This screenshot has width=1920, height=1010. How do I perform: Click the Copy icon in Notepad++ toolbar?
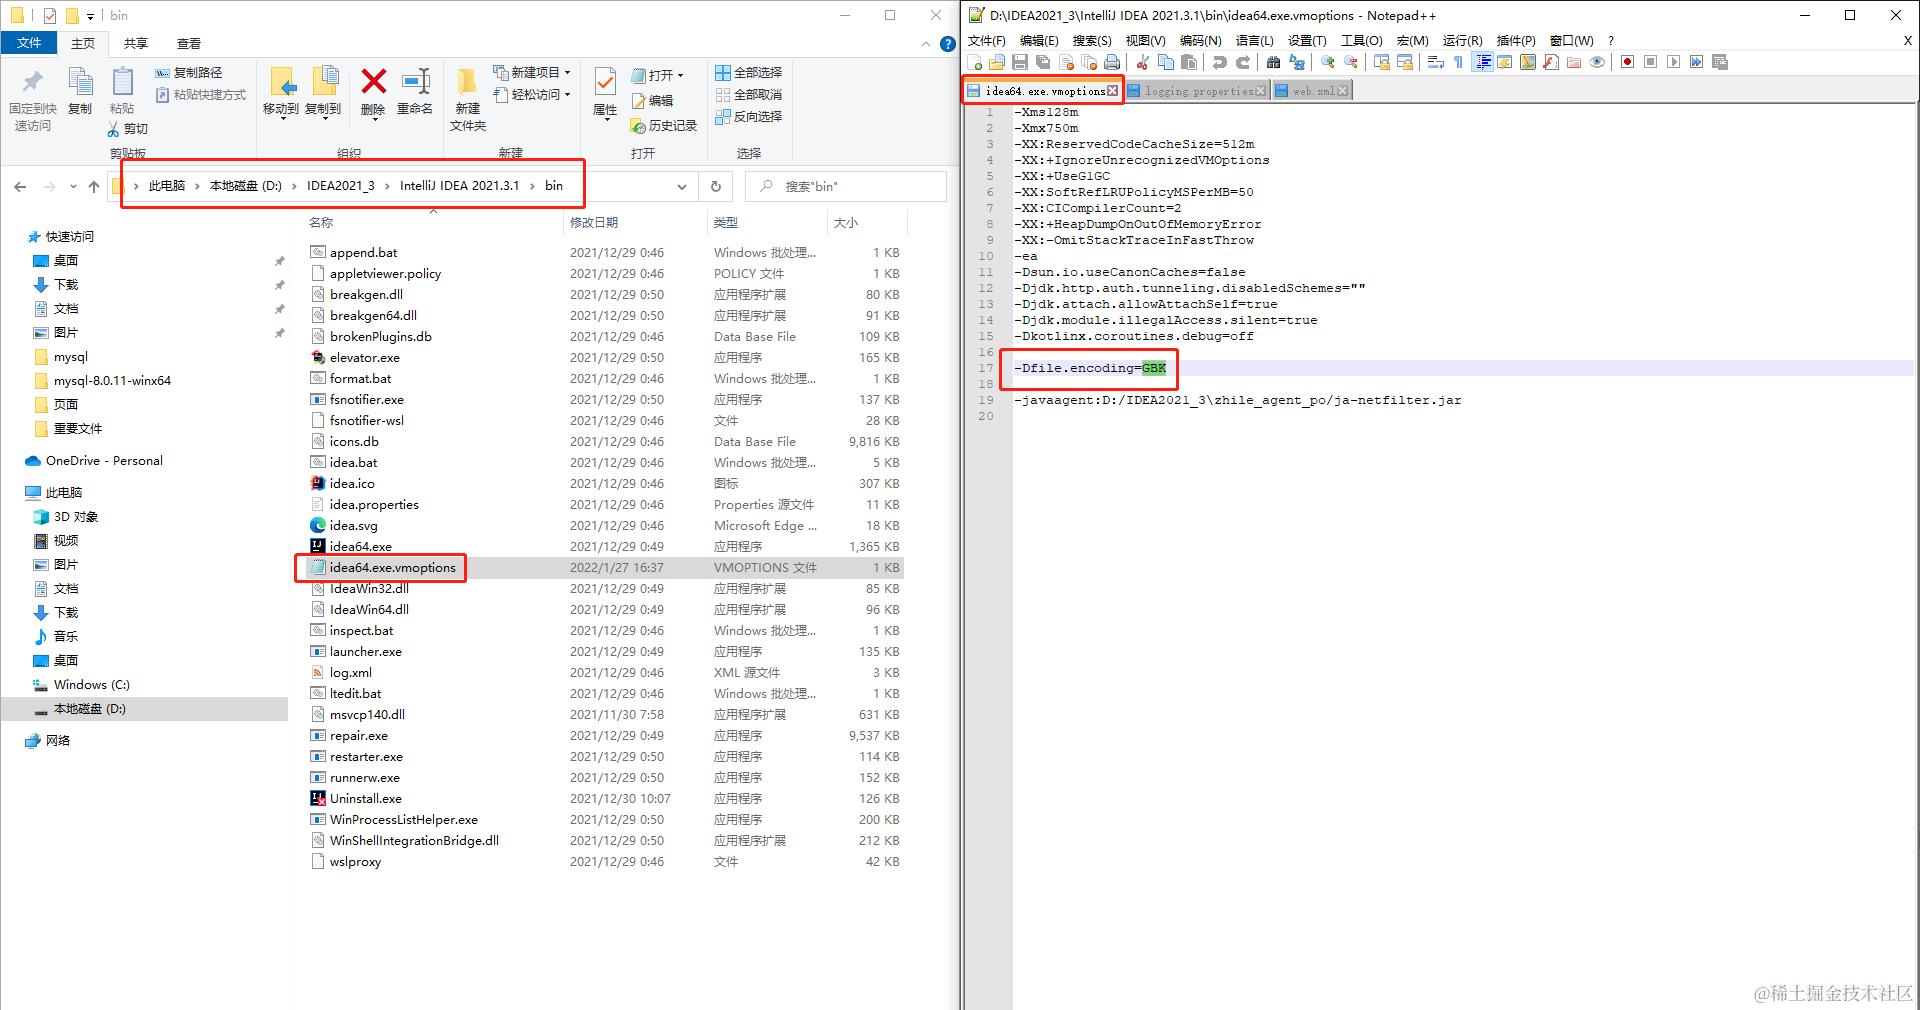pyautogui.click(x=1166, y=62)
